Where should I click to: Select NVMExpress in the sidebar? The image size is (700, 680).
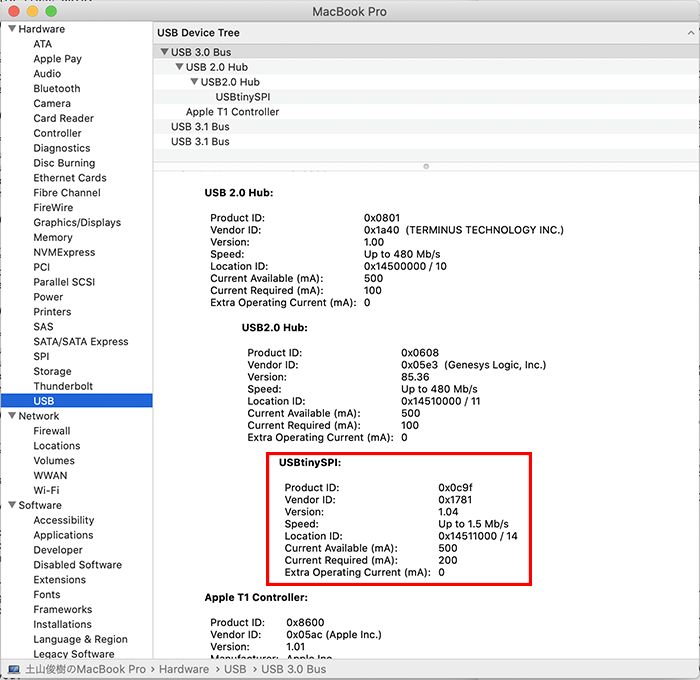(x=64, y=252)
